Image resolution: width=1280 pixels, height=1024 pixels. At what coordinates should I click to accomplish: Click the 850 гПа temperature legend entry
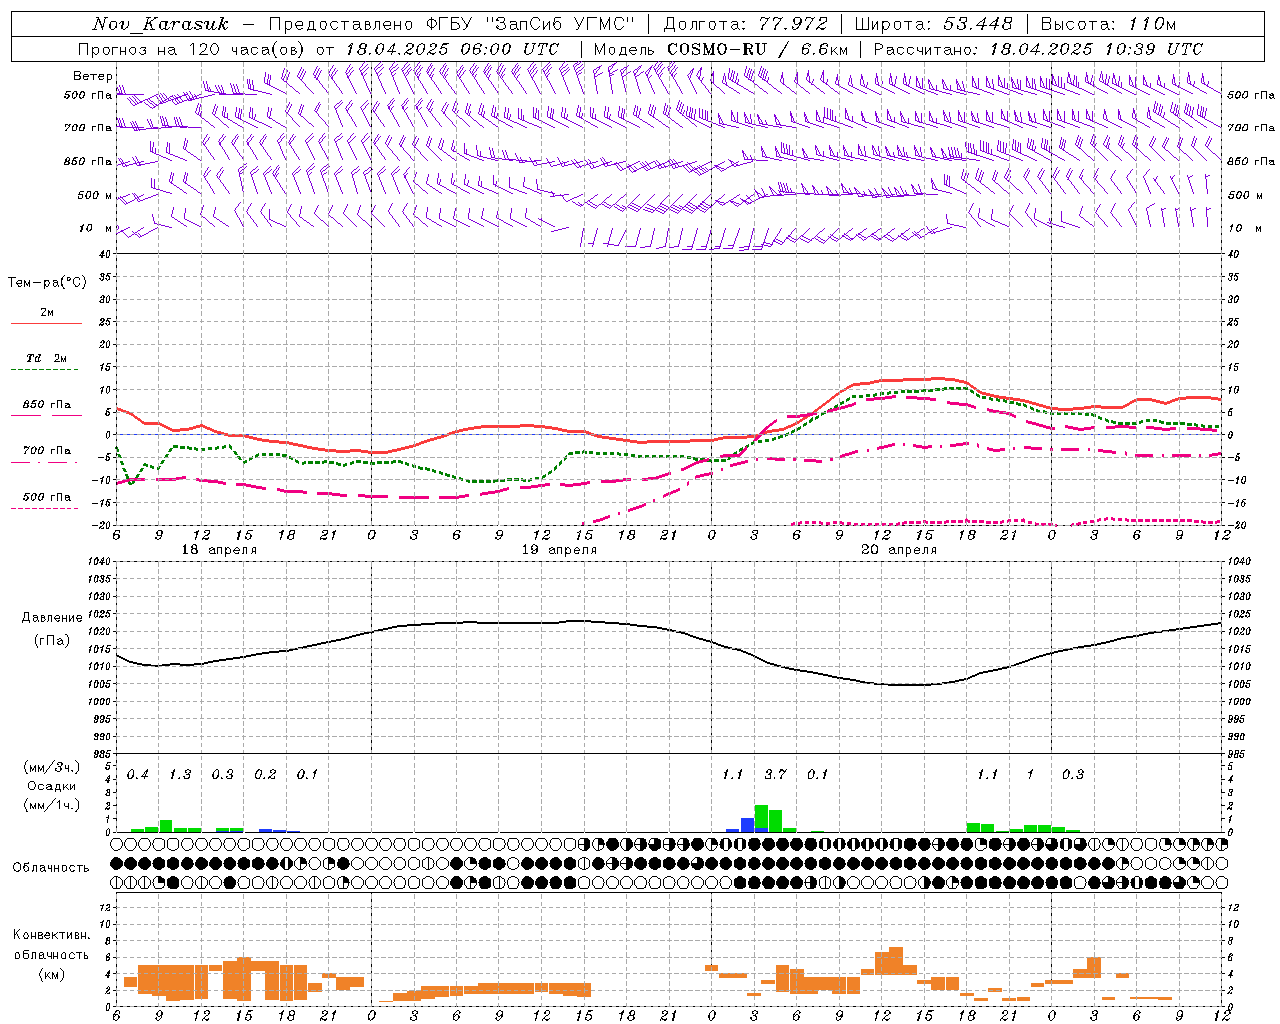click(x=46, y=405)
